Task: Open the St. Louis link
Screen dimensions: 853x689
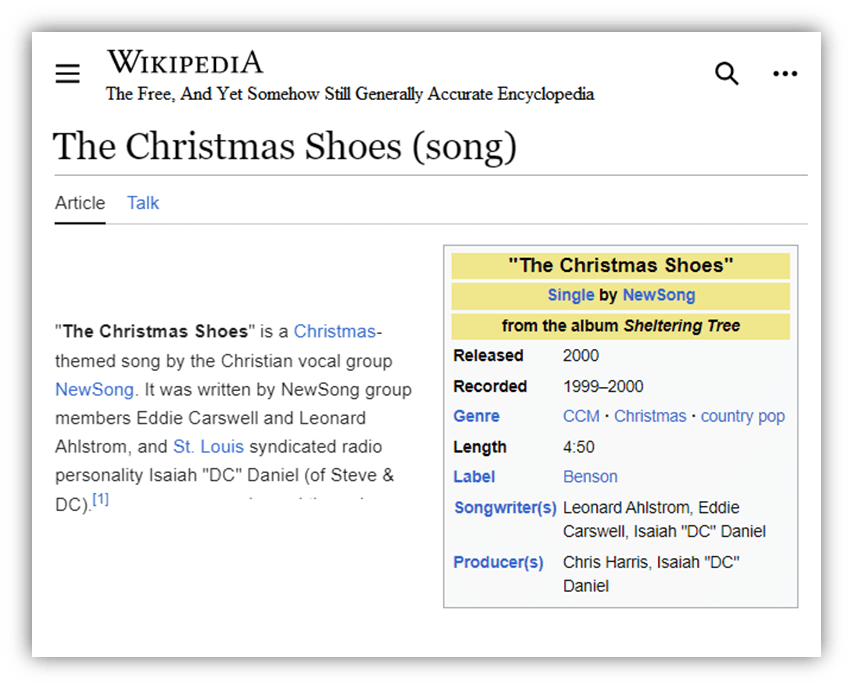Action: (208, 446)
